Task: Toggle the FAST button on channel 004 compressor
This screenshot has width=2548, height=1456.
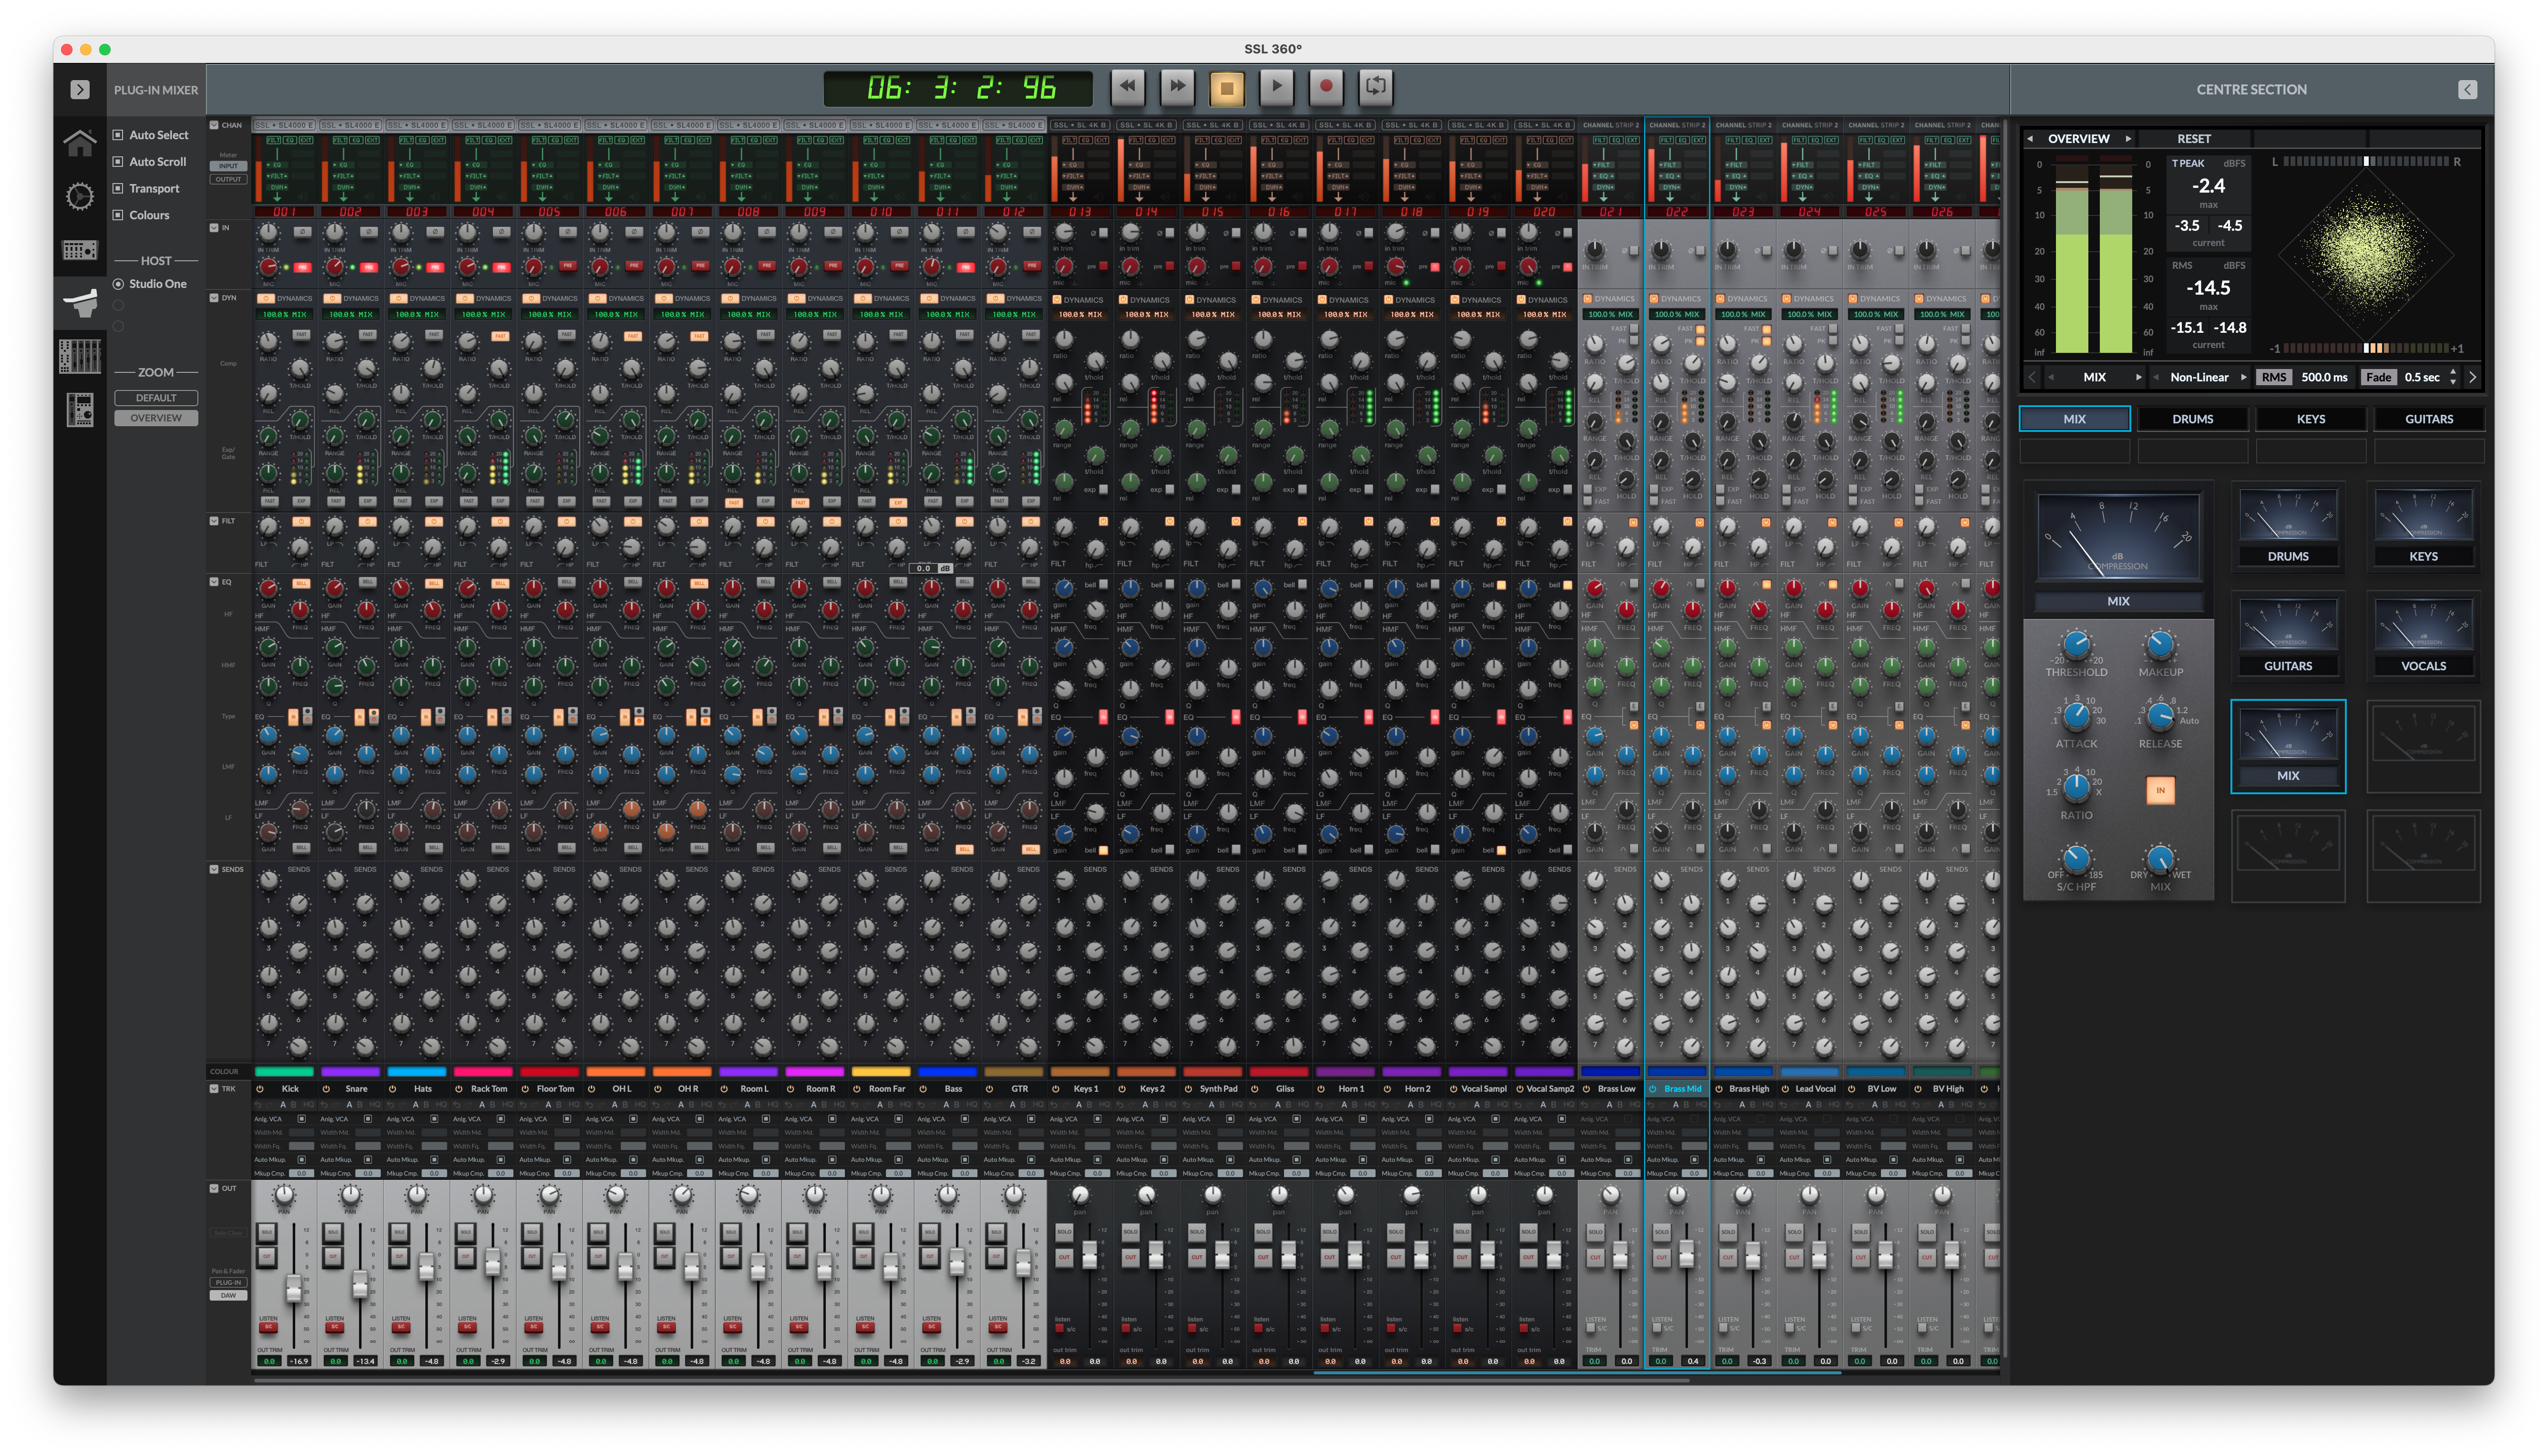Action: [500, 335]
